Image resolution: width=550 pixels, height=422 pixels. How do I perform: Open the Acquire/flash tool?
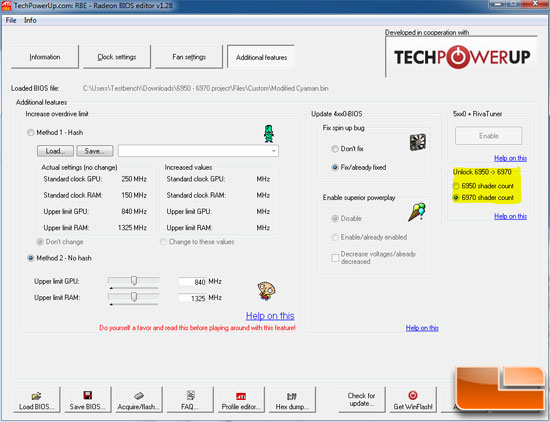(139, 400)
